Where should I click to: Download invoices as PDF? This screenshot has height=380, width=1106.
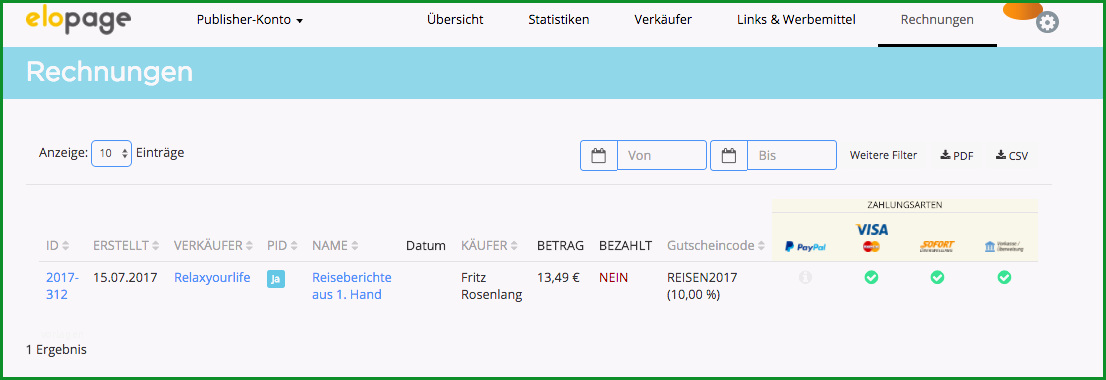[956, 156]
